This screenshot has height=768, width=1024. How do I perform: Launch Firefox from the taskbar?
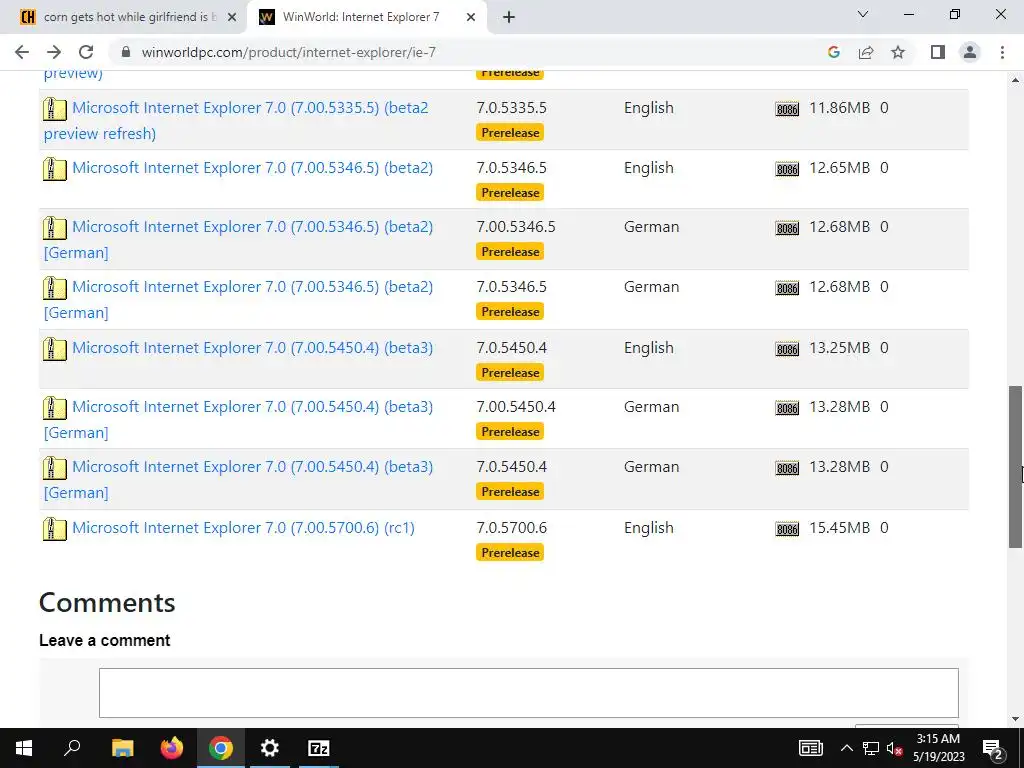[172, 748]
